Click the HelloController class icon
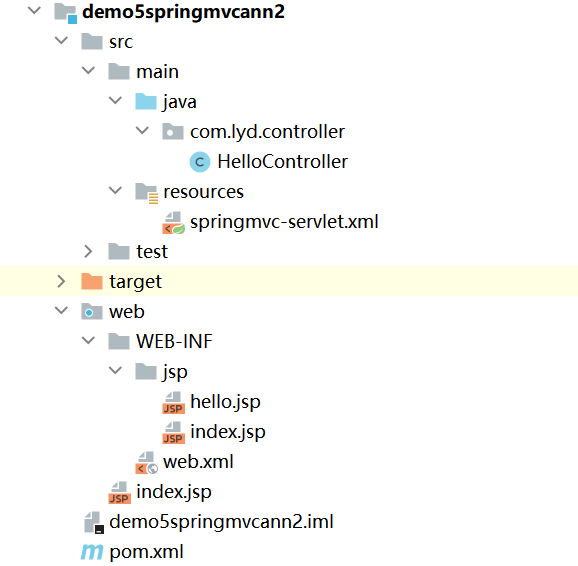The width and height of the screenshot is (578, 566). (x=200, y=162)
